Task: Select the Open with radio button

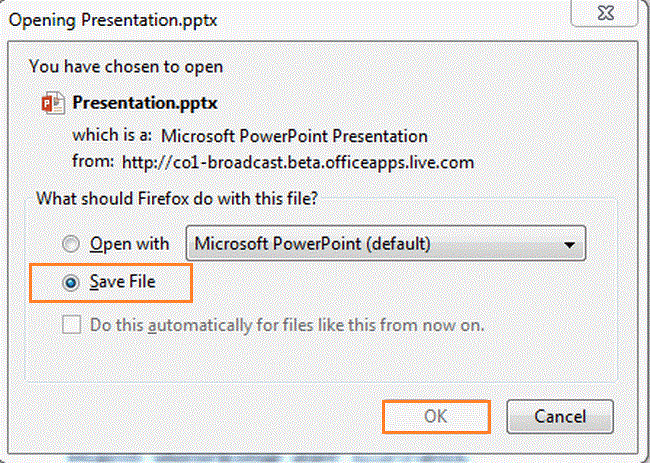Action: pyautogui.click(x=70, y=243)
